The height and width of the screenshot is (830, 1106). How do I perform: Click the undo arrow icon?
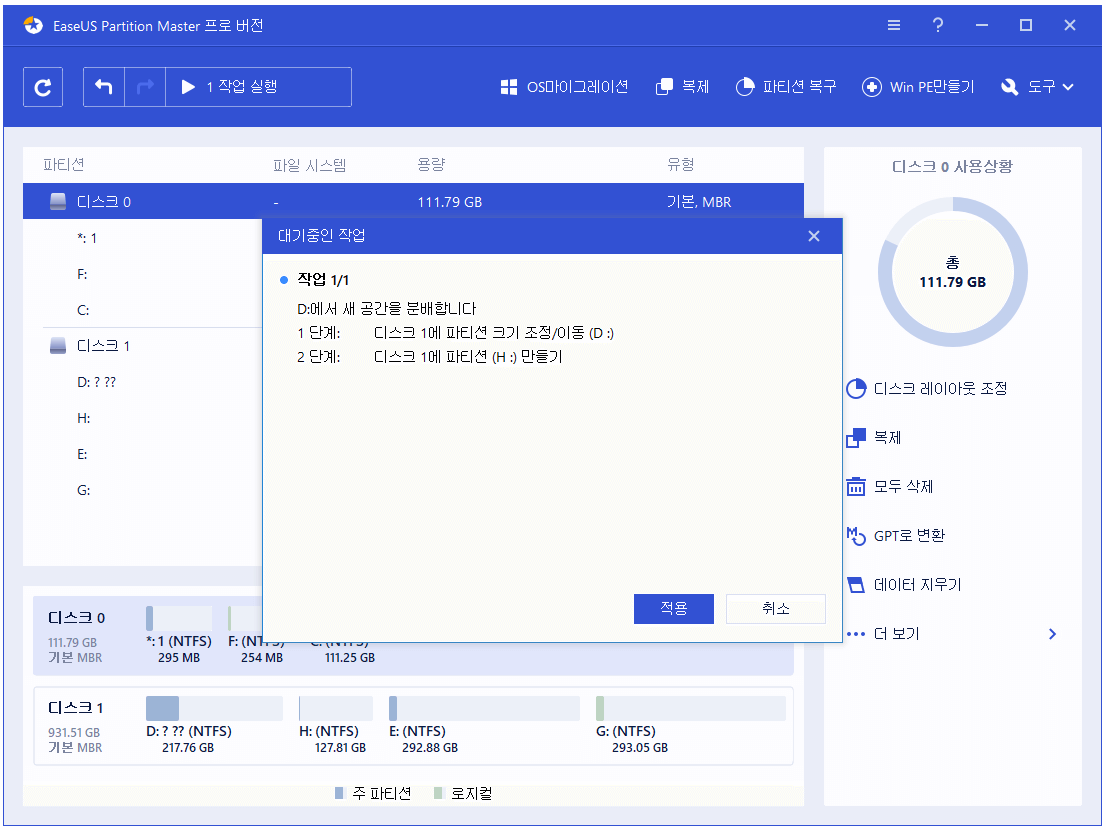point(104,87)
